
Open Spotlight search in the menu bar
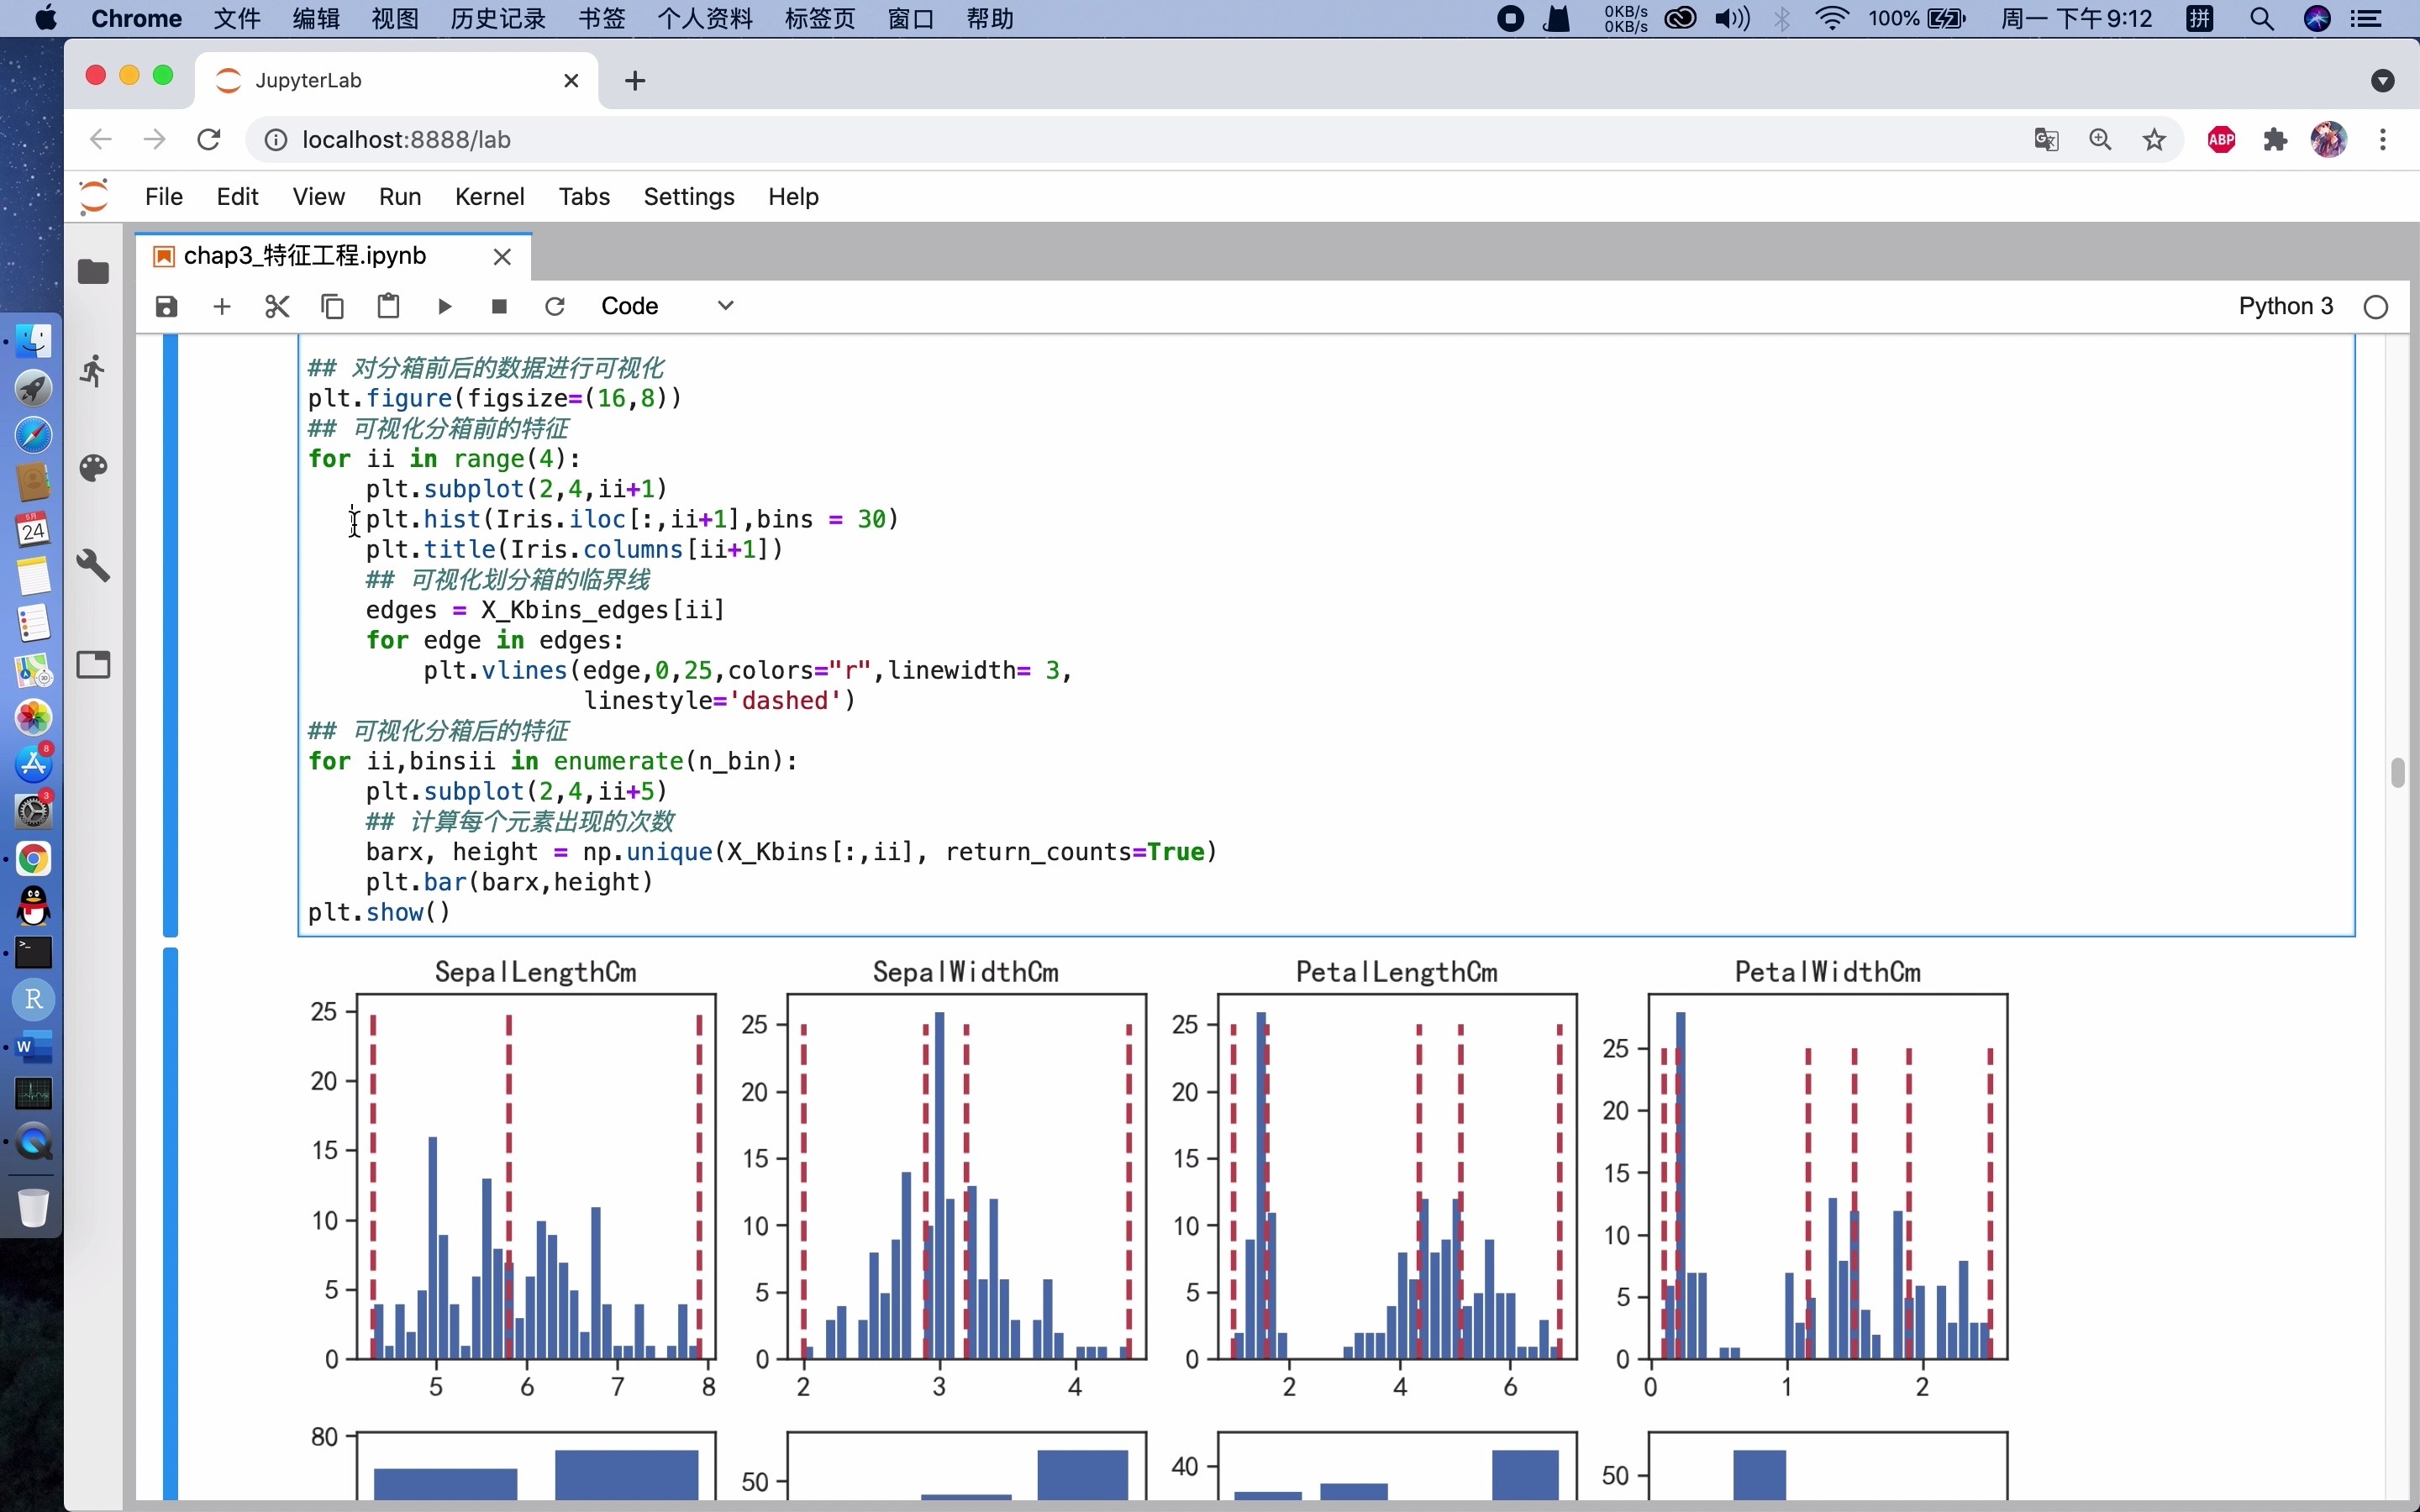[2261, 18]
